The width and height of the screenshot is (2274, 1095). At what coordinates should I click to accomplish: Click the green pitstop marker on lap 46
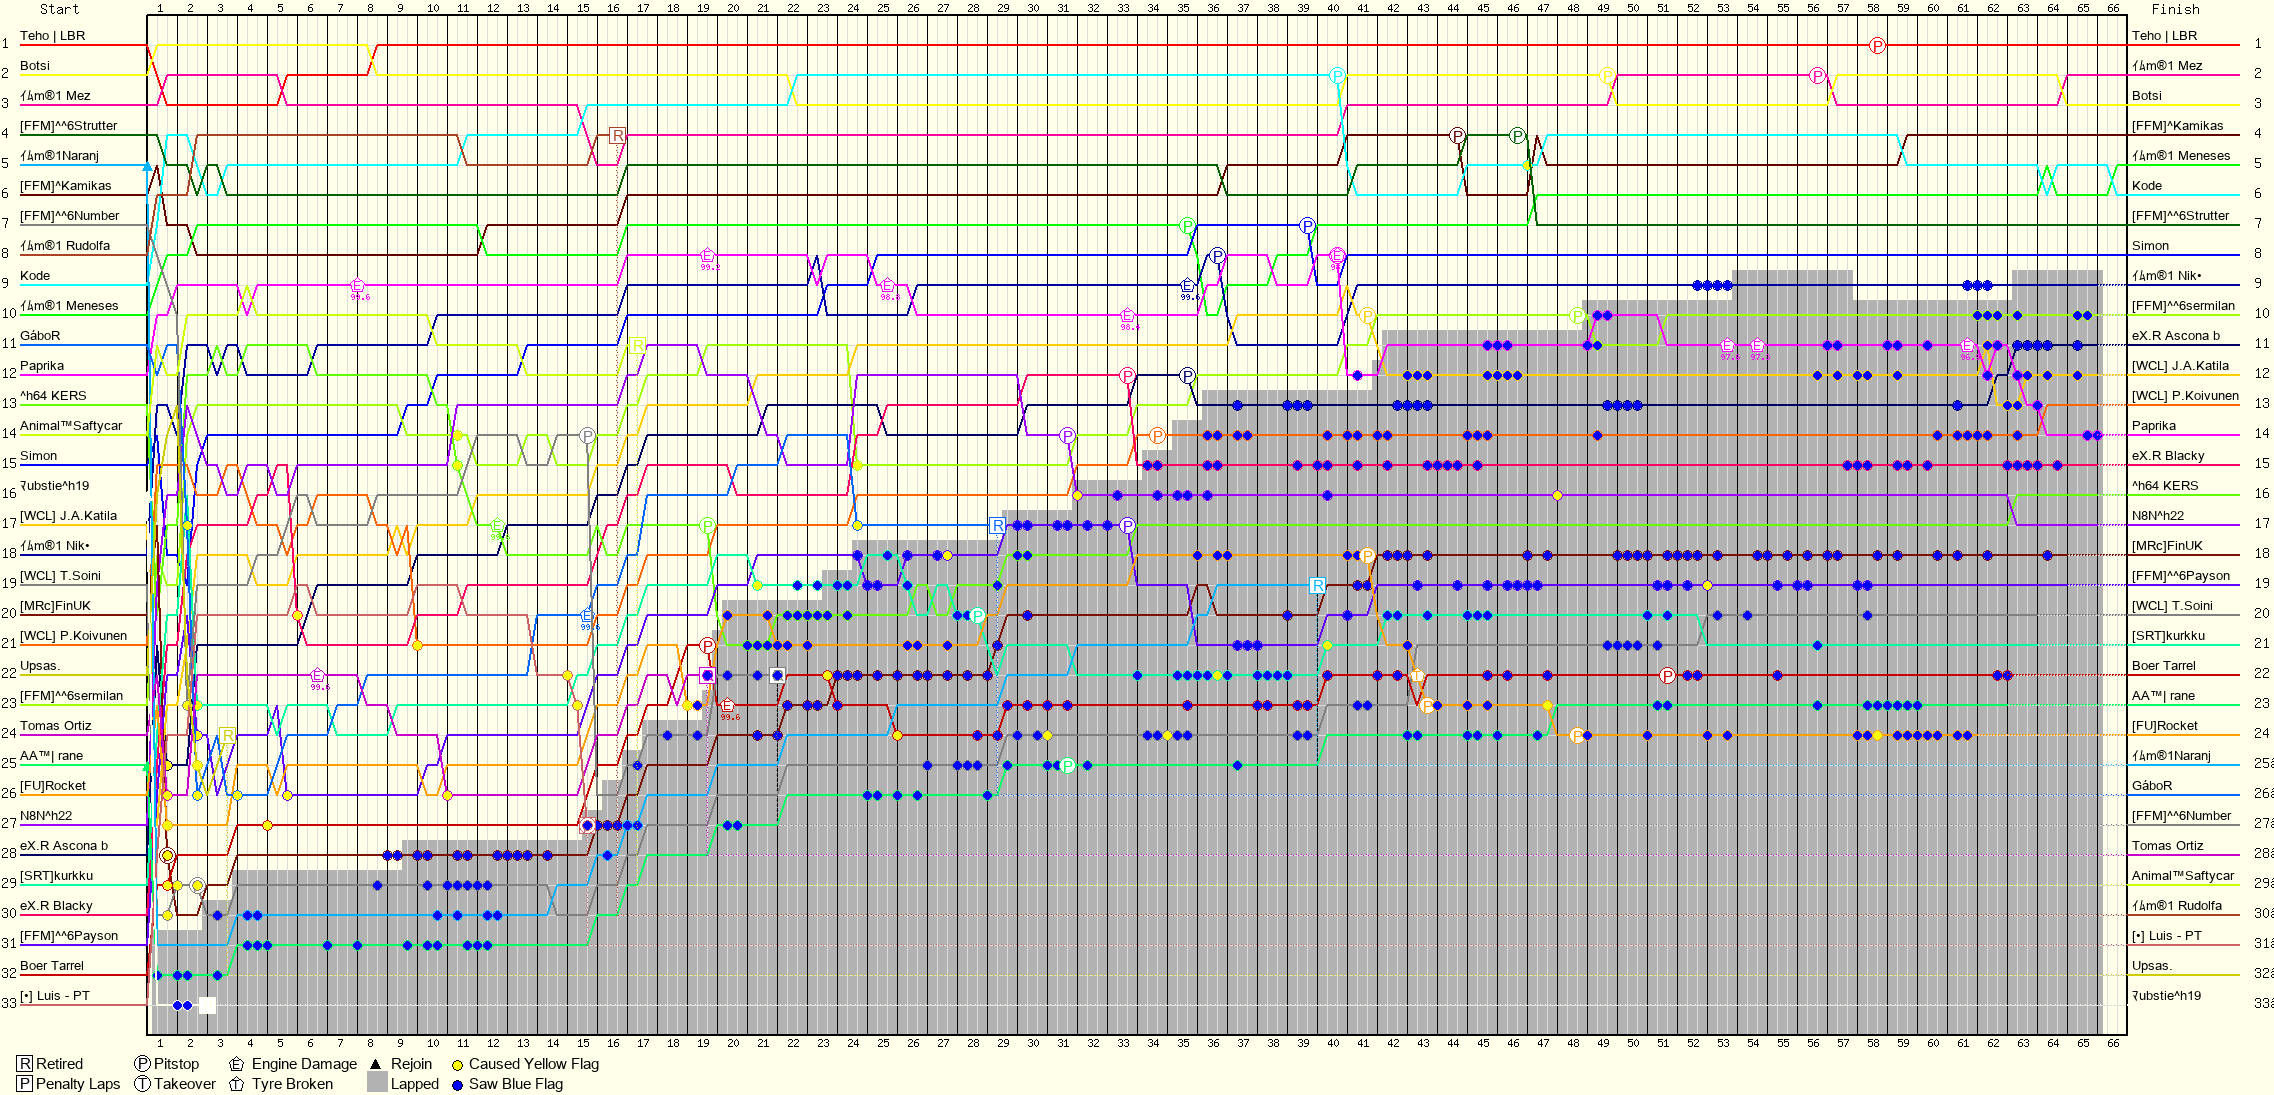pyautogui.click(x=1518, y=136)
